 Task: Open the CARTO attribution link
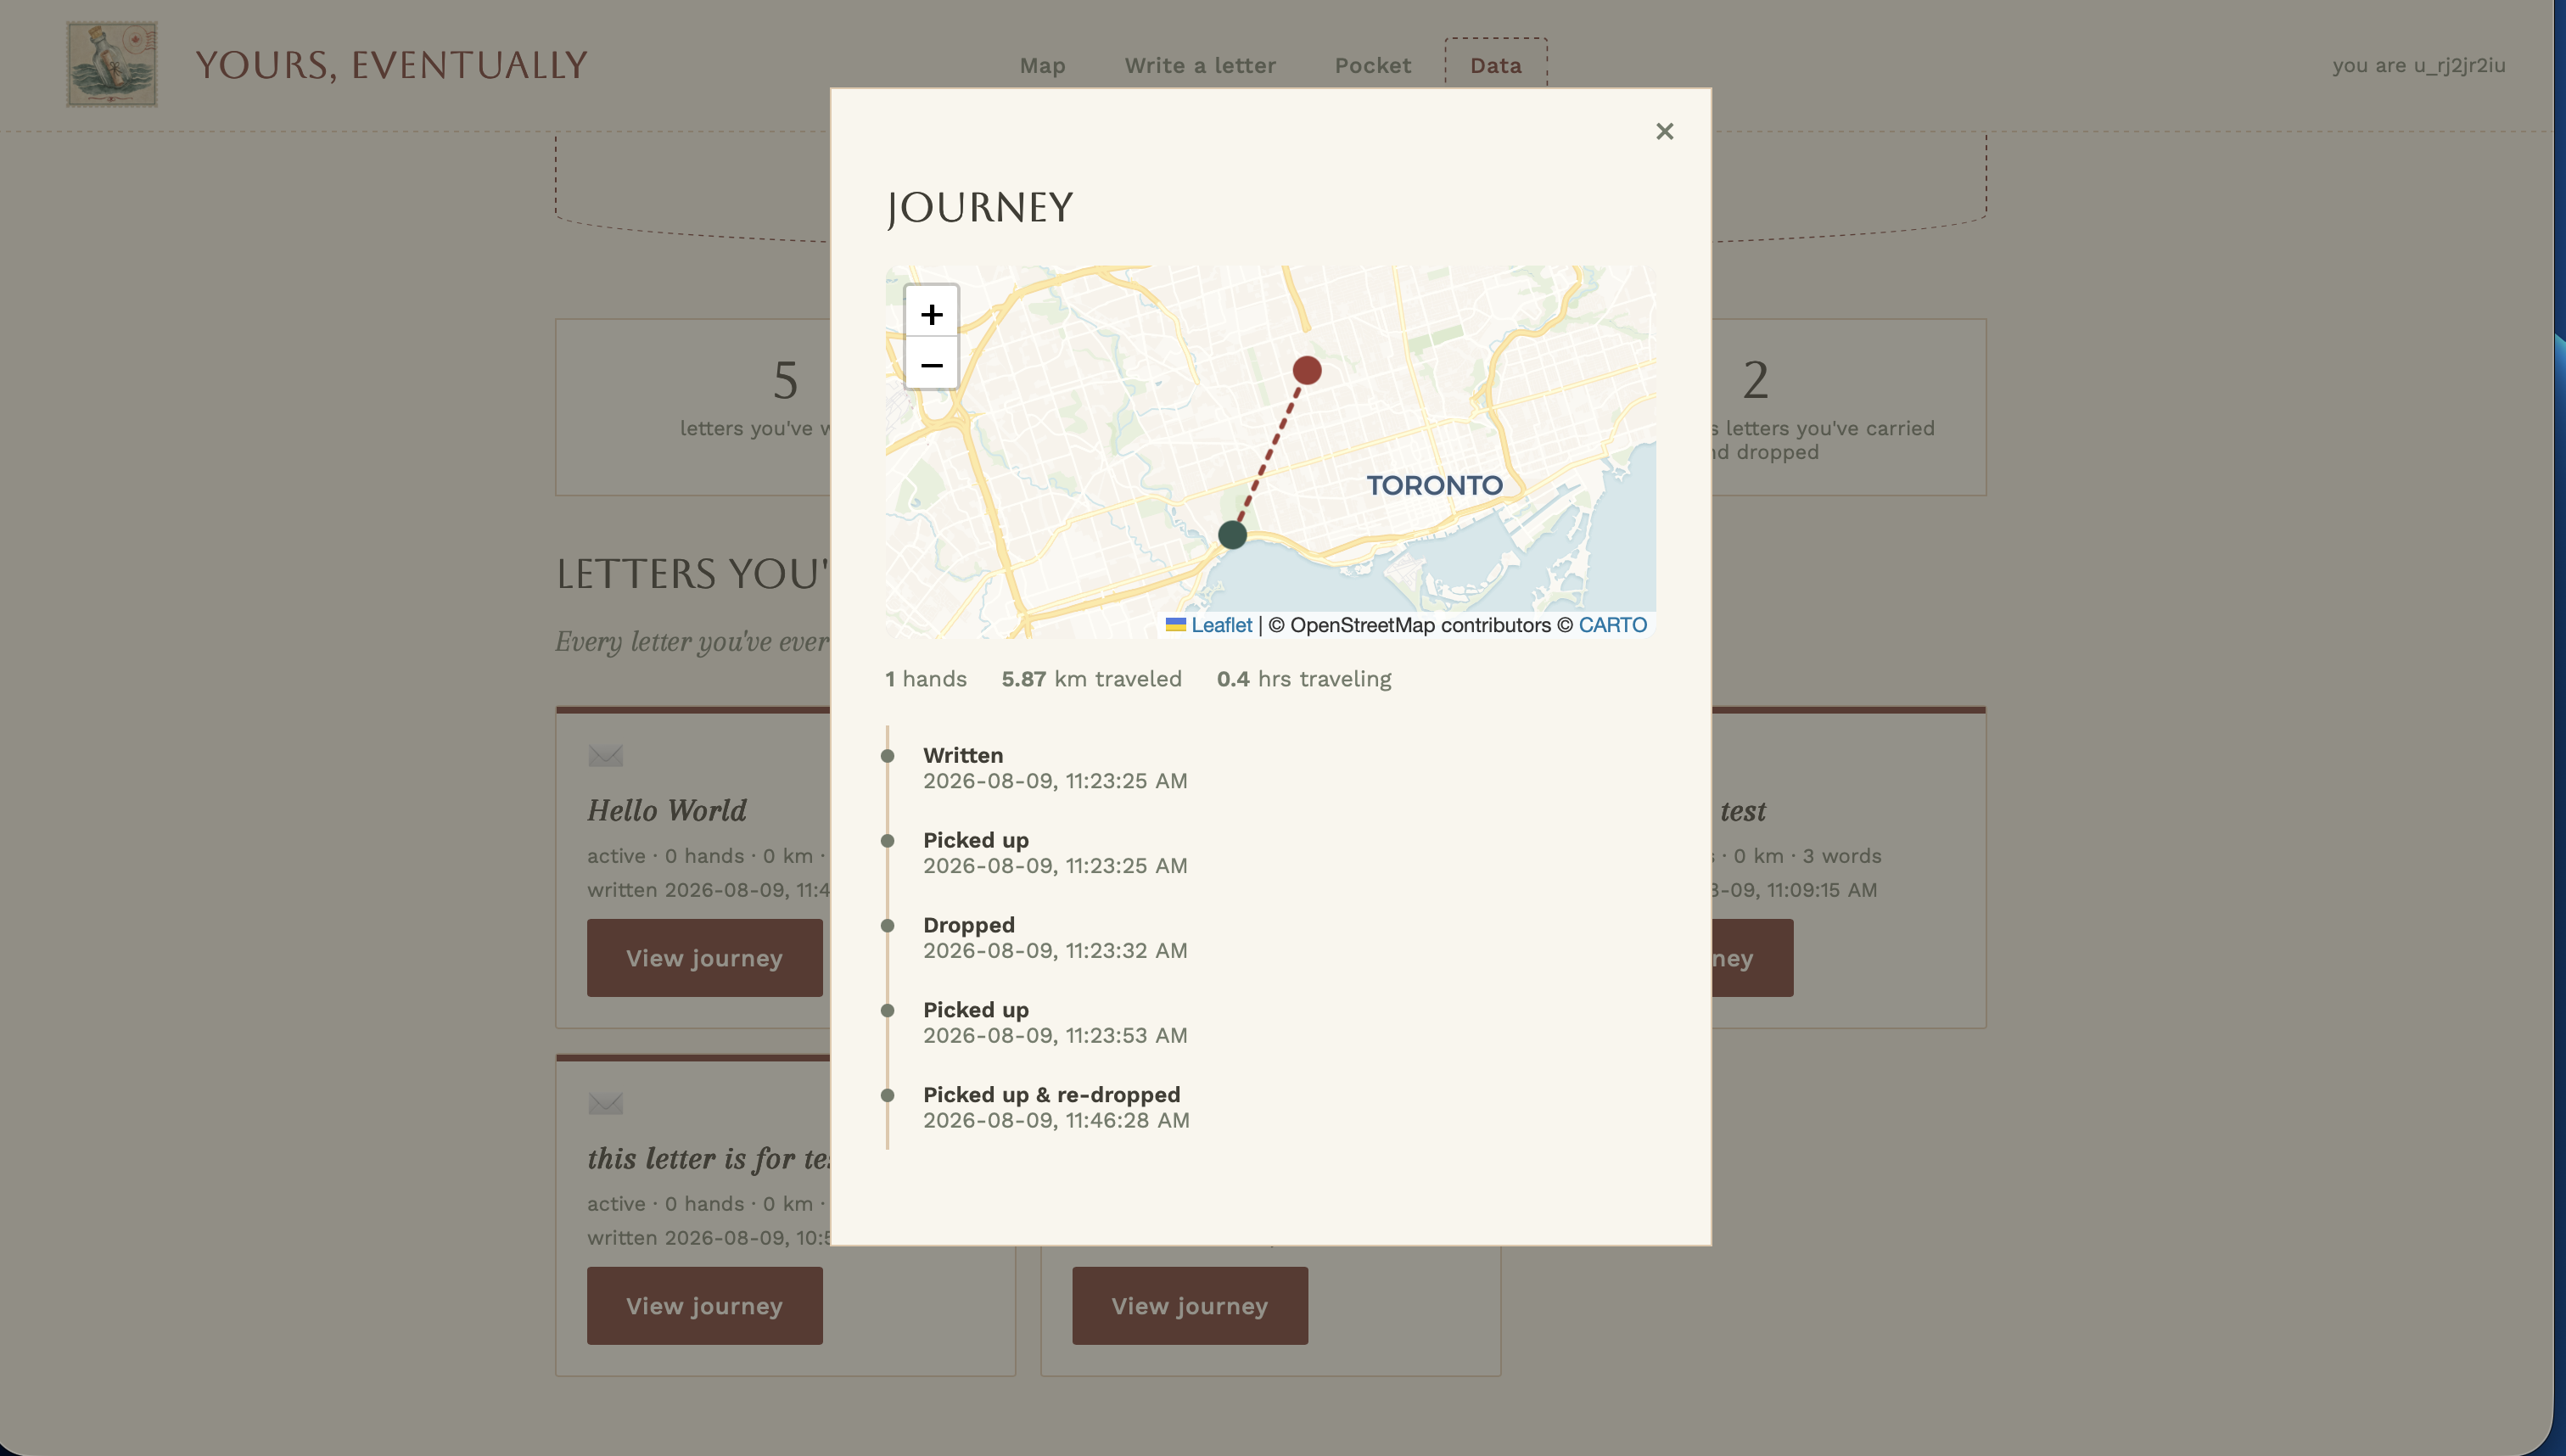tap(1612, 625)
